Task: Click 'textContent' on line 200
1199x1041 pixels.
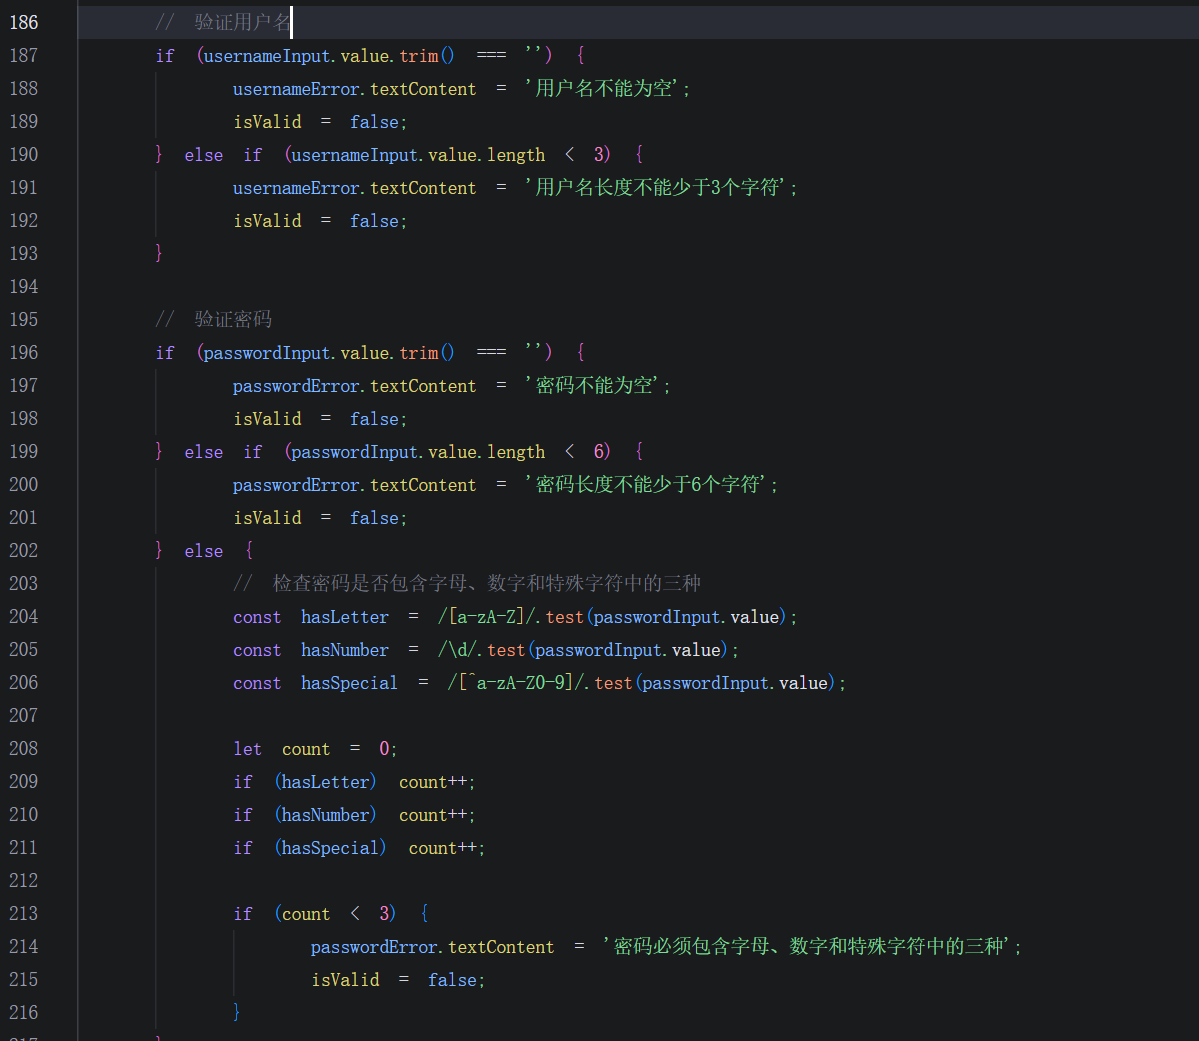Action: click(x=423, y=485)
